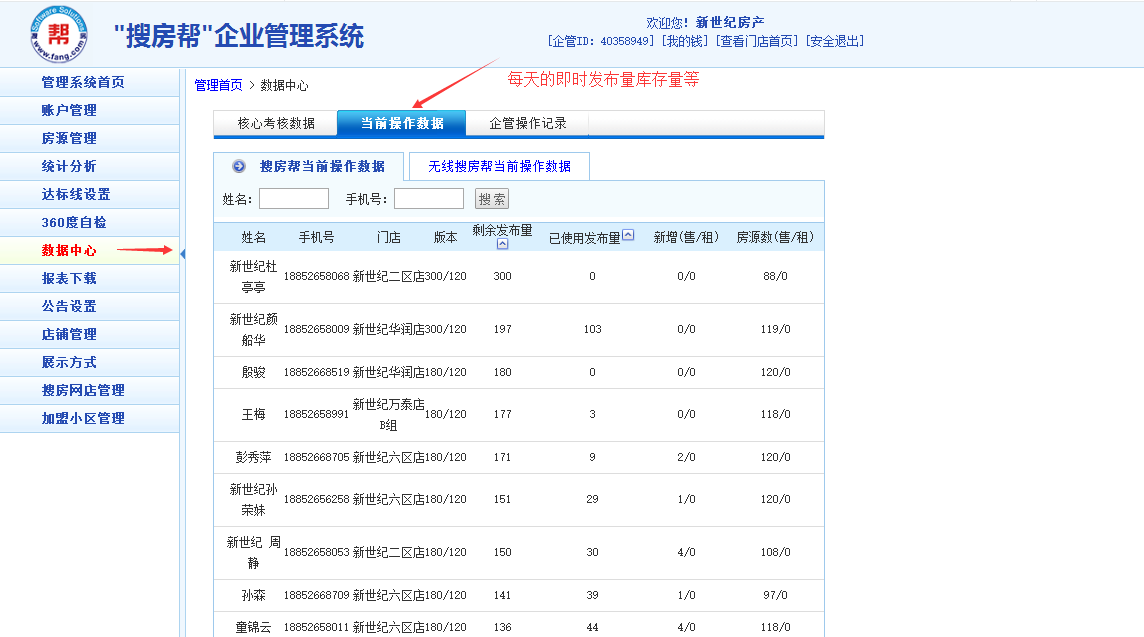Go to 加盟小区管理 in the sidebar
Screen dimensions: 1144x637
tap(83, 418)
